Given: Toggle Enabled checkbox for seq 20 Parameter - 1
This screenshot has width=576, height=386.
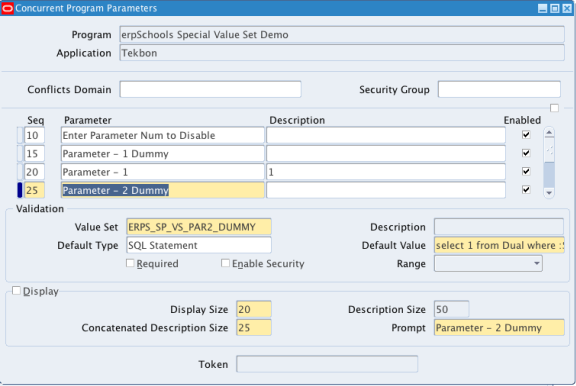Looking at the screenshot, I should tap(526, 172).
